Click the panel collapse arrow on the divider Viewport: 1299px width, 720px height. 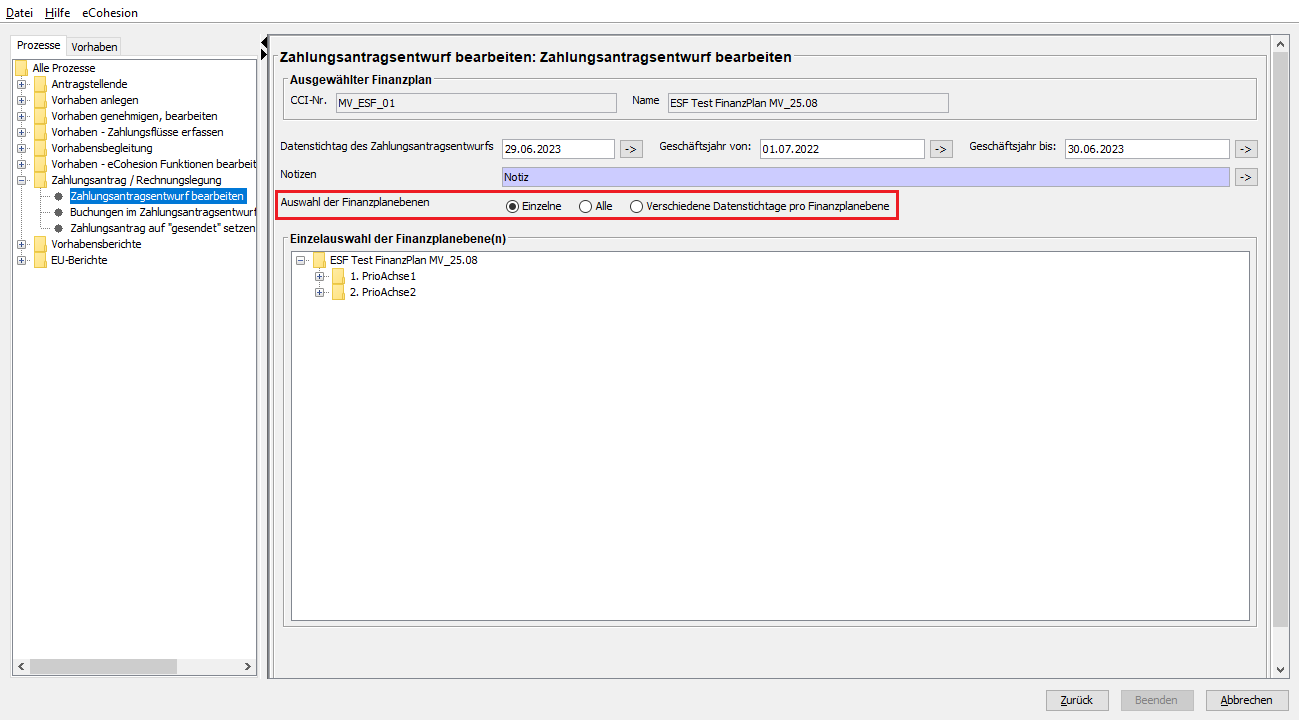click(264, 43)
